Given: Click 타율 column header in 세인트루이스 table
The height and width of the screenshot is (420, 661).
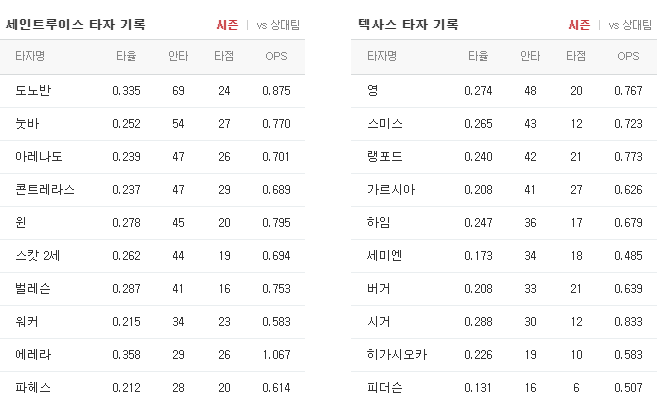Looking at the screenshot, I should [126, 56].
